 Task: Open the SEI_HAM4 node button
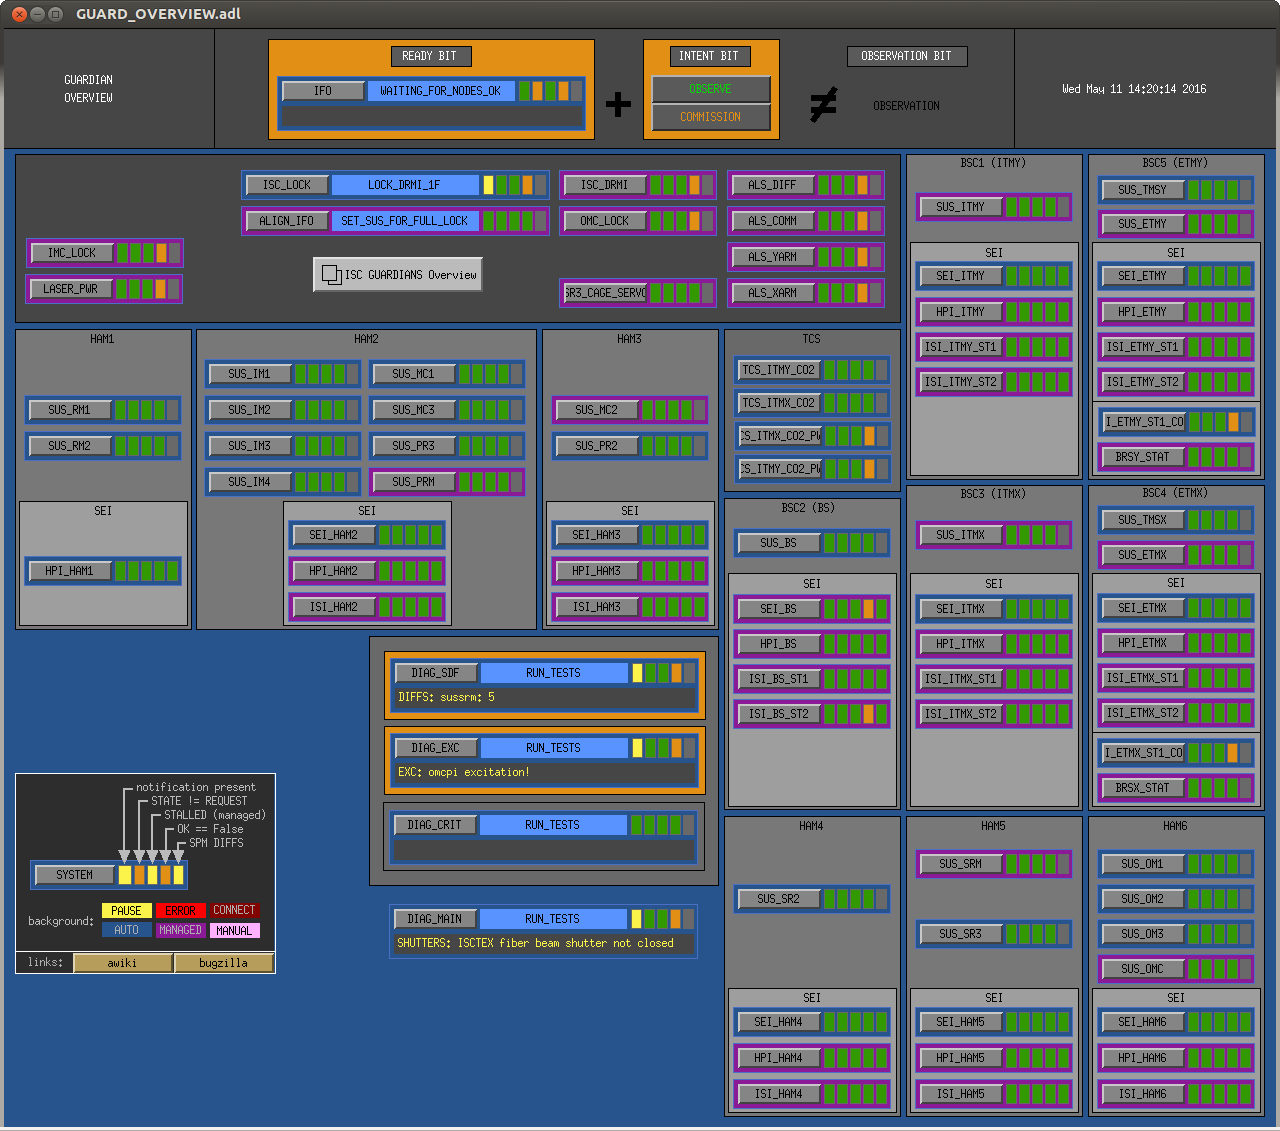pos(779,1022)
